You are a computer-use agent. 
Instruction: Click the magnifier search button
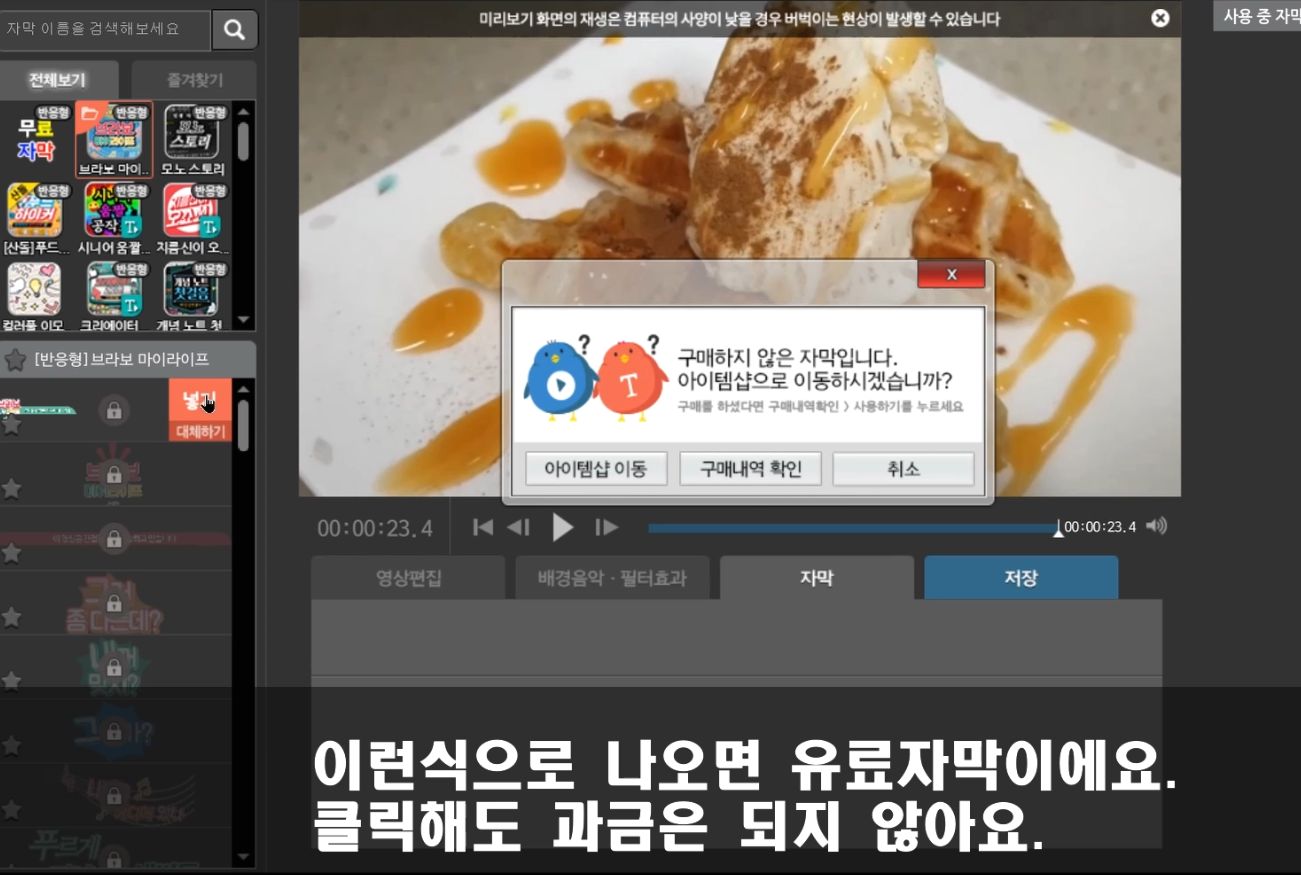tap(234, 30)
